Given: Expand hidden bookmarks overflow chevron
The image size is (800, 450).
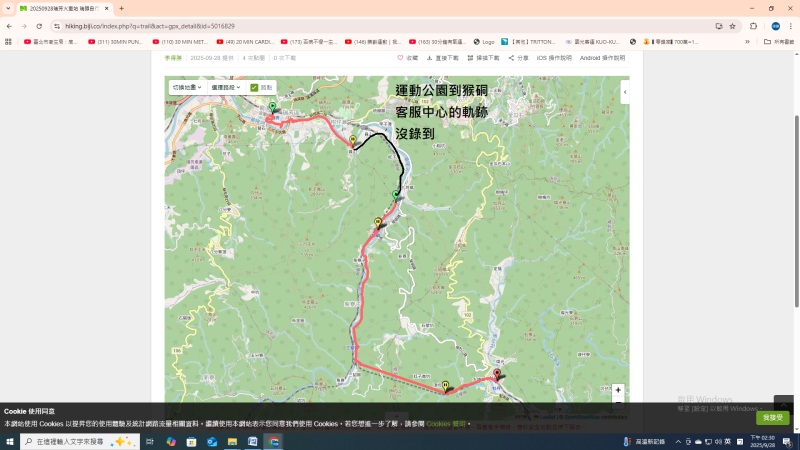Looking at the screenshot, I should pos(747,42).
